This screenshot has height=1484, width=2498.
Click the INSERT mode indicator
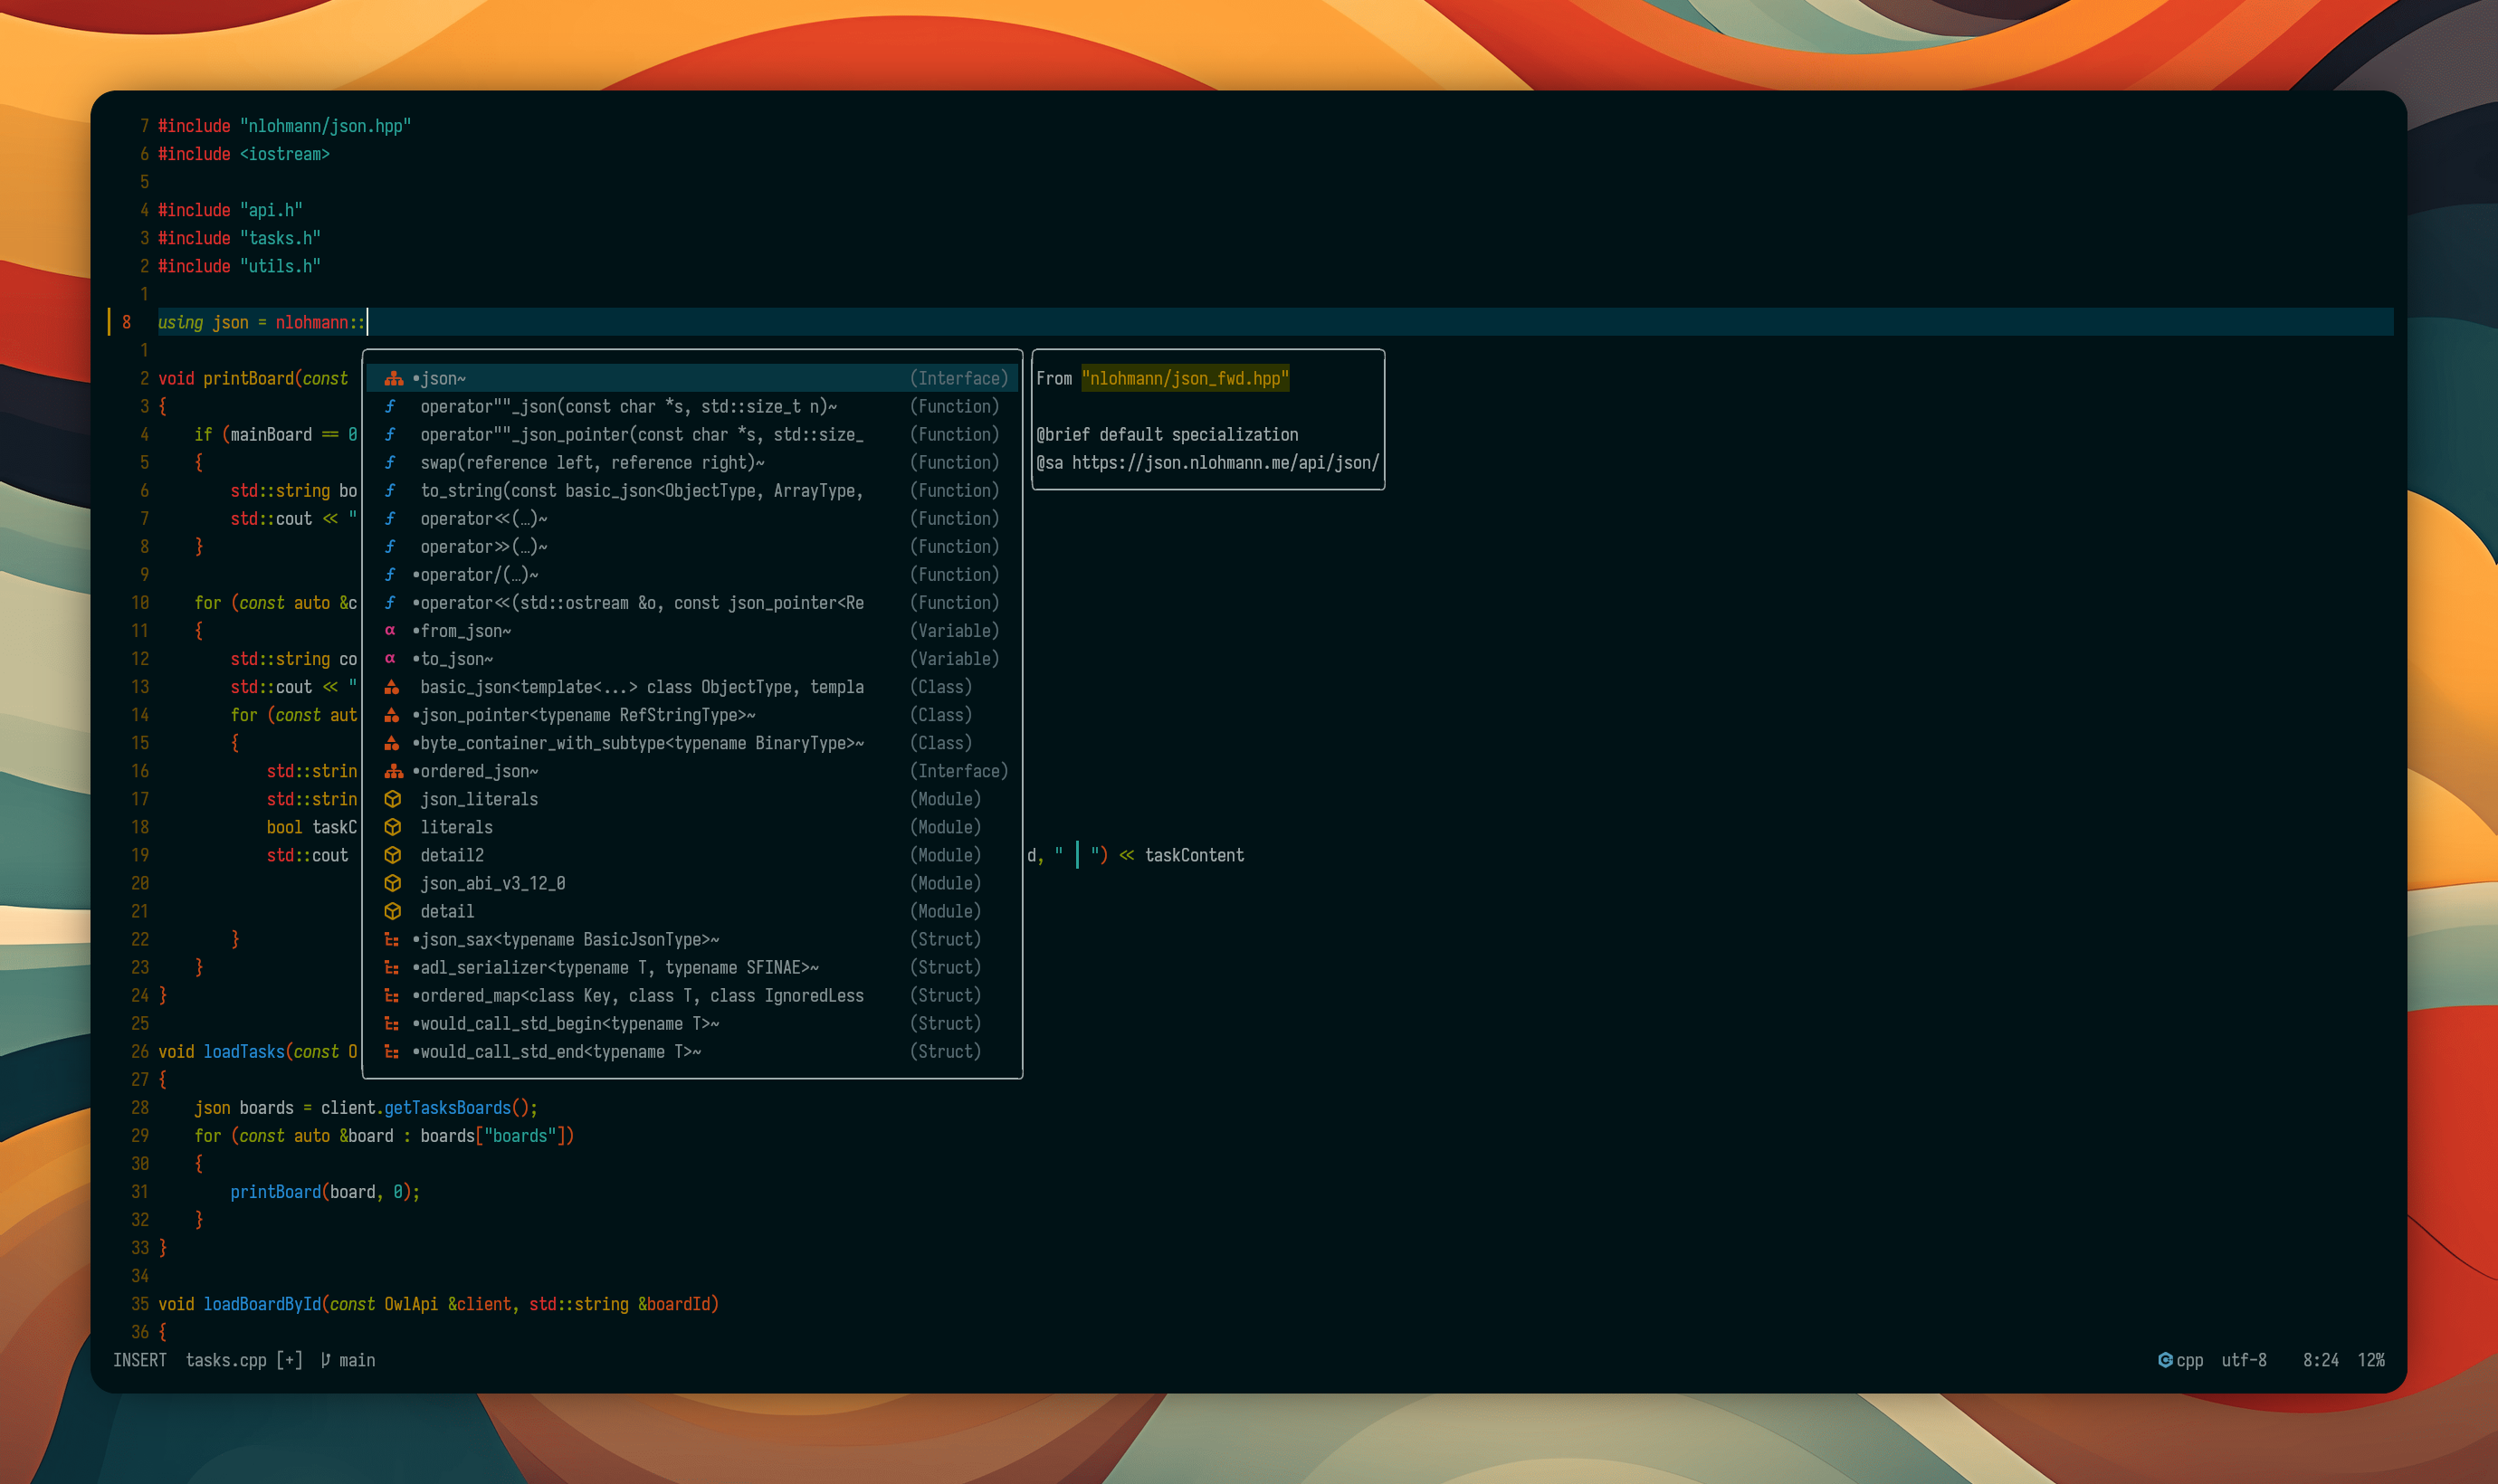tap(140, 1360)
